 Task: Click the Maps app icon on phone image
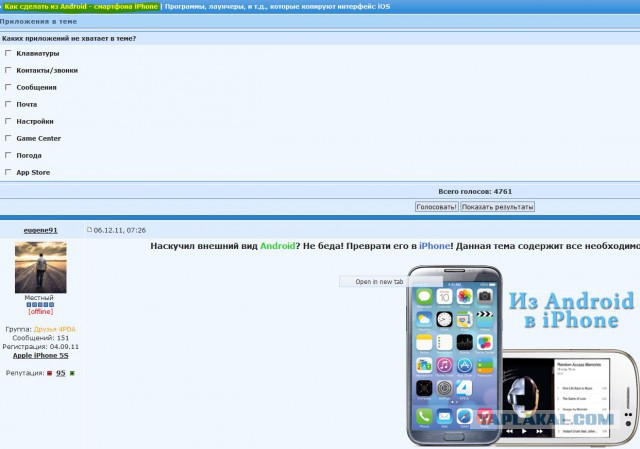464,320
